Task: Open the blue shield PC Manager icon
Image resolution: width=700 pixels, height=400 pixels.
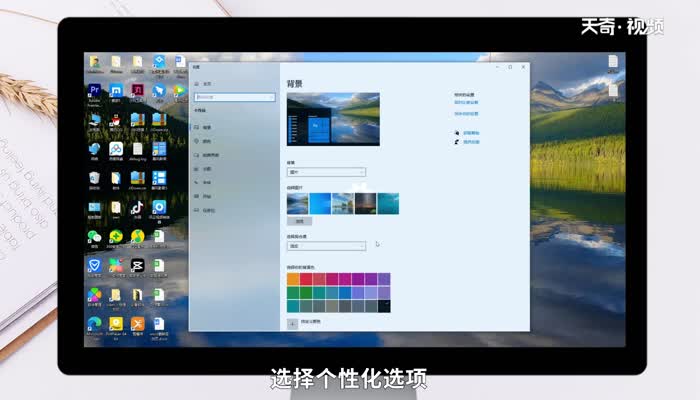Action: click(x=94, y=268)
